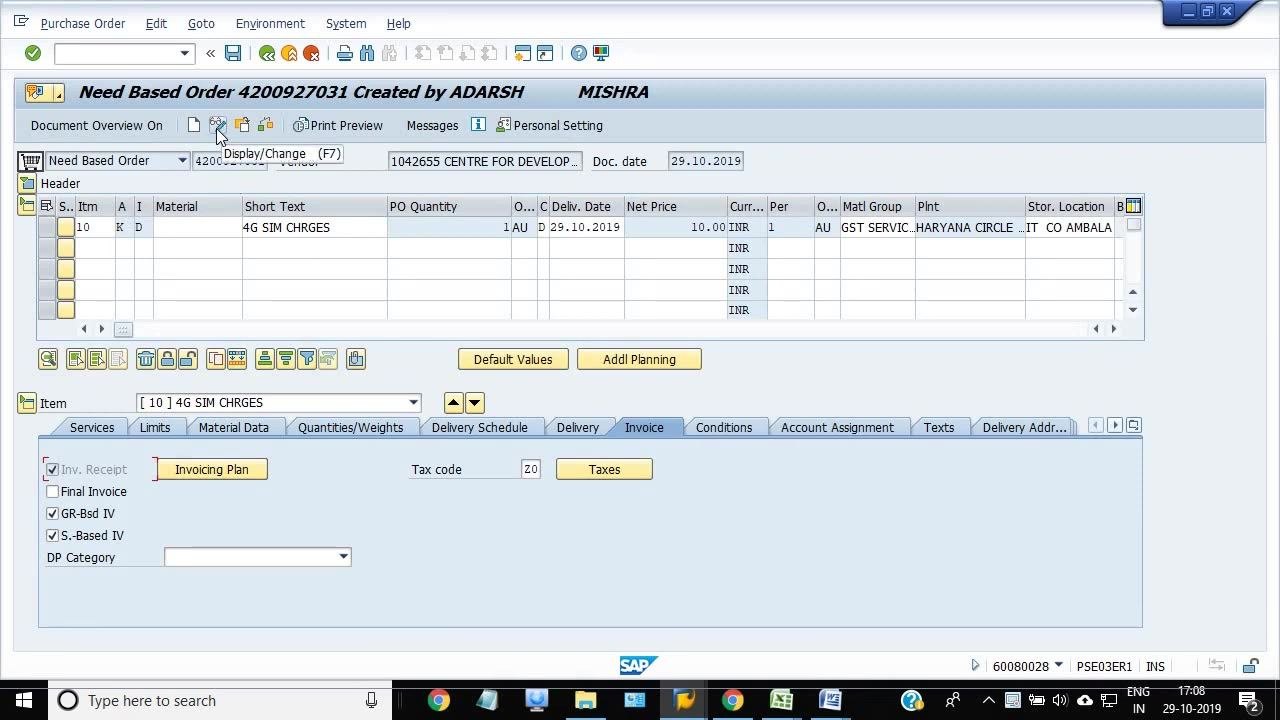The height and width of the screenshot is (720, 1280).
Task: Click the Other Purchase Order icon
Action: coord(241,125)
